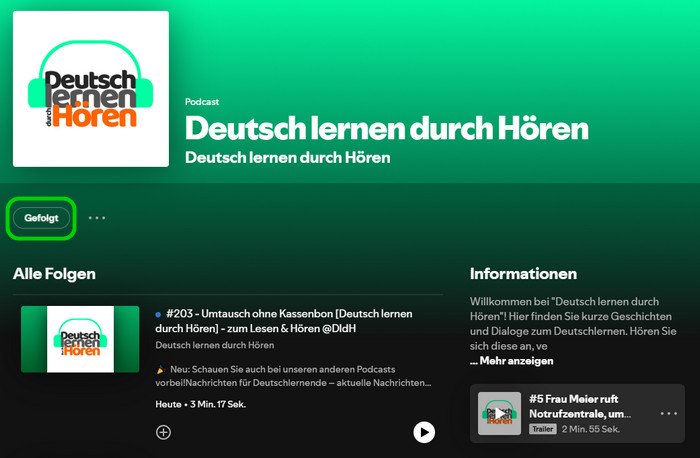The height and width of the screenshot is (458, 700).
Task: Select the Alle Folgen section heading
Action: tap(54, 273)
